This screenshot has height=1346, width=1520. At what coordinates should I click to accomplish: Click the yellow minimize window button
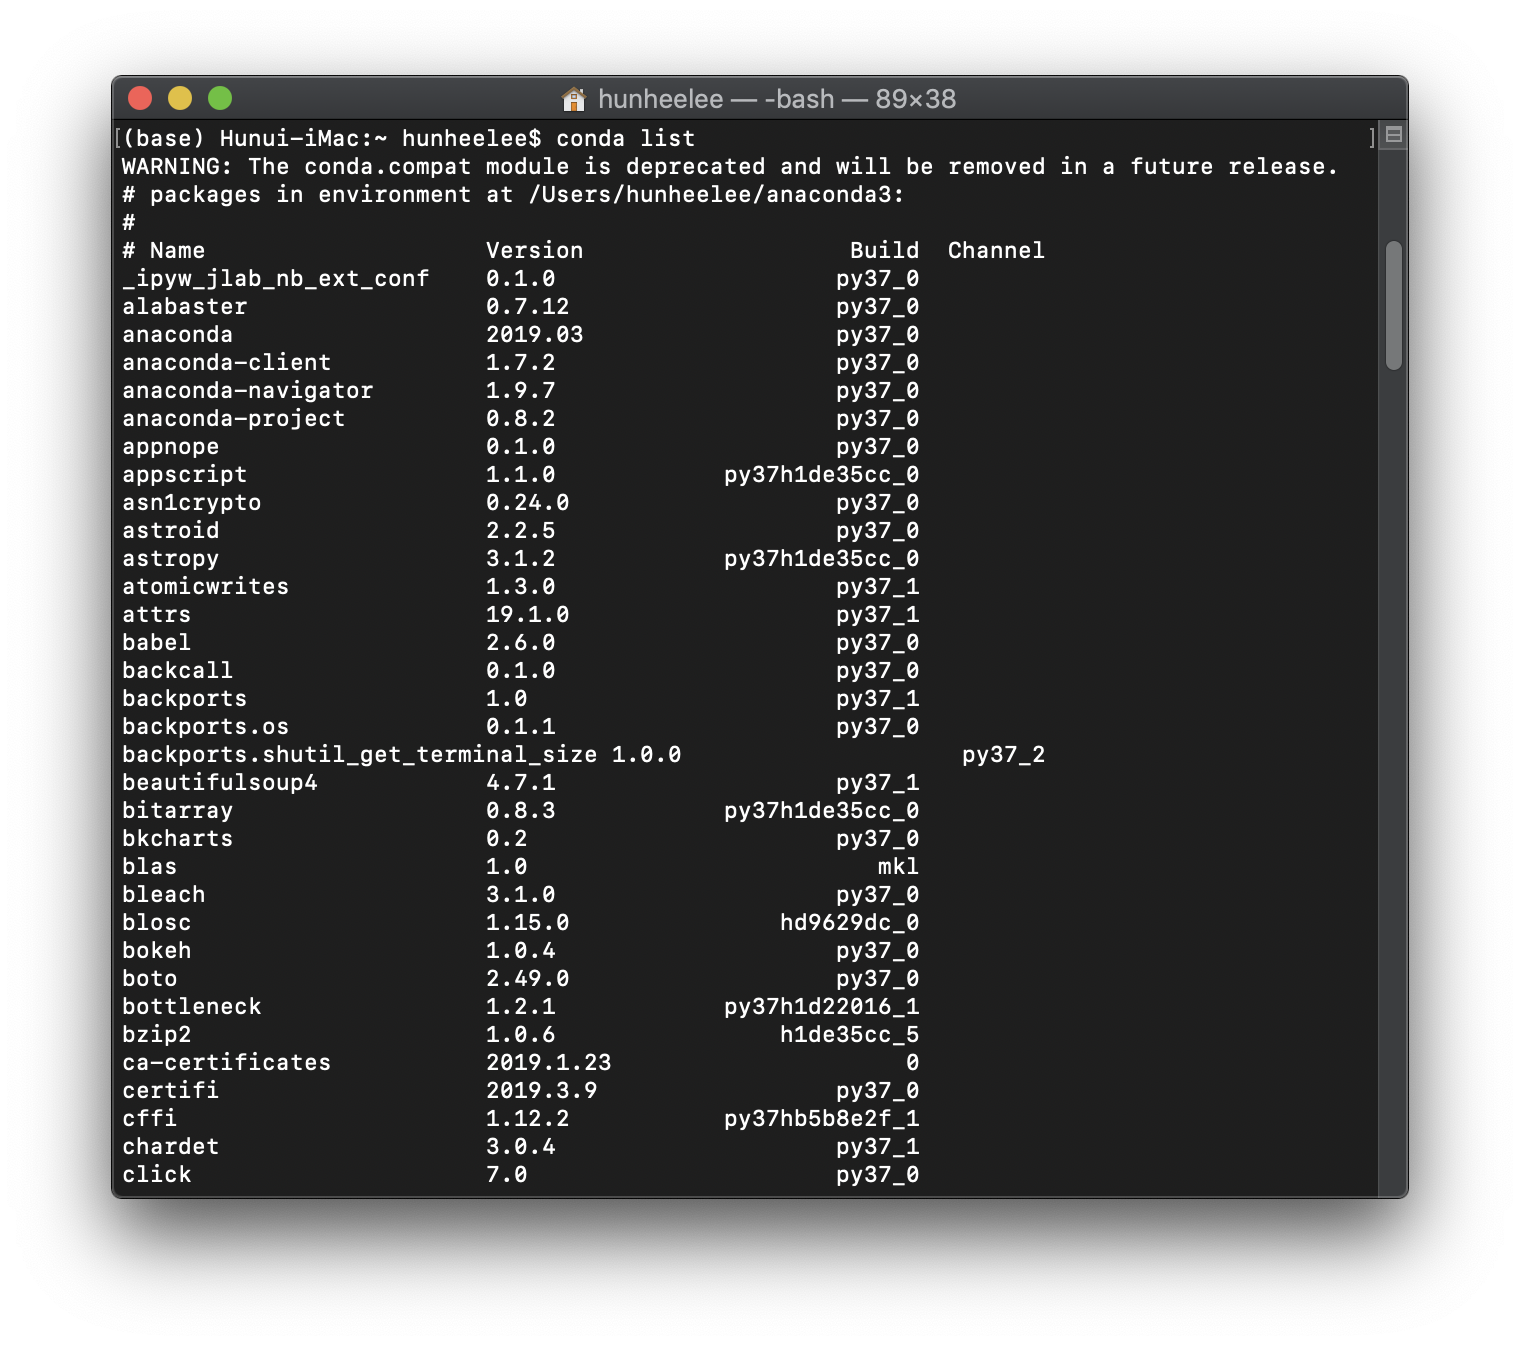pyautogui.click(x=180, y=98)
